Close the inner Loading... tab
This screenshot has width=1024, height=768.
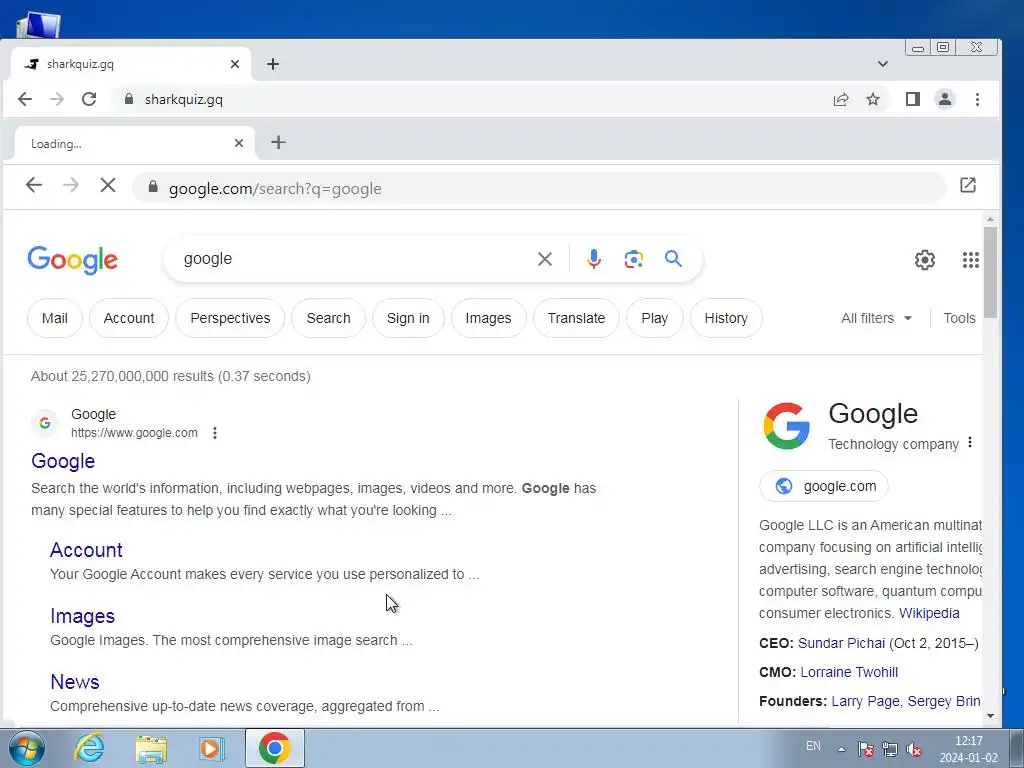[239, 143]
